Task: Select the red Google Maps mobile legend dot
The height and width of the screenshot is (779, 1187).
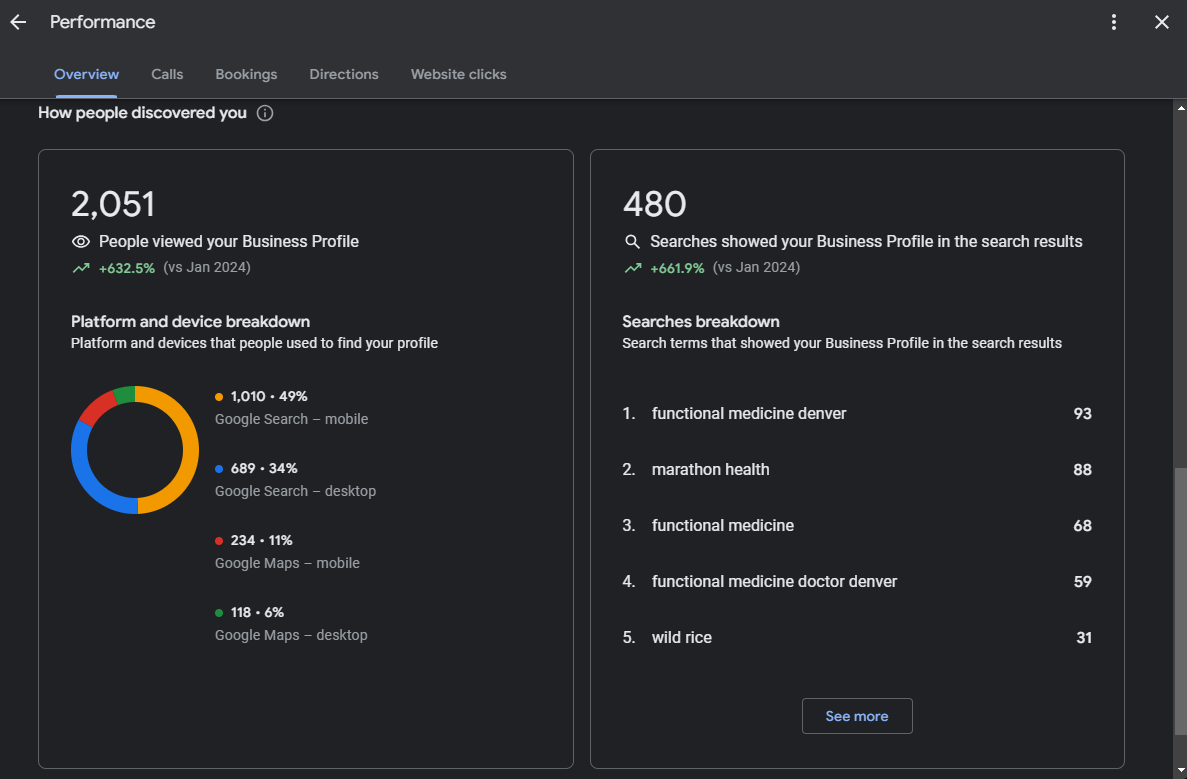Action: coord(219,541)
